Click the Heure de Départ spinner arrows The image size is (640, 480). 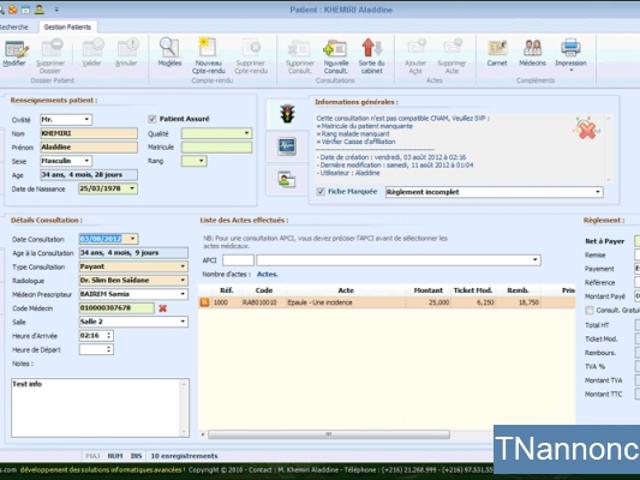click(x=109, y=349)
